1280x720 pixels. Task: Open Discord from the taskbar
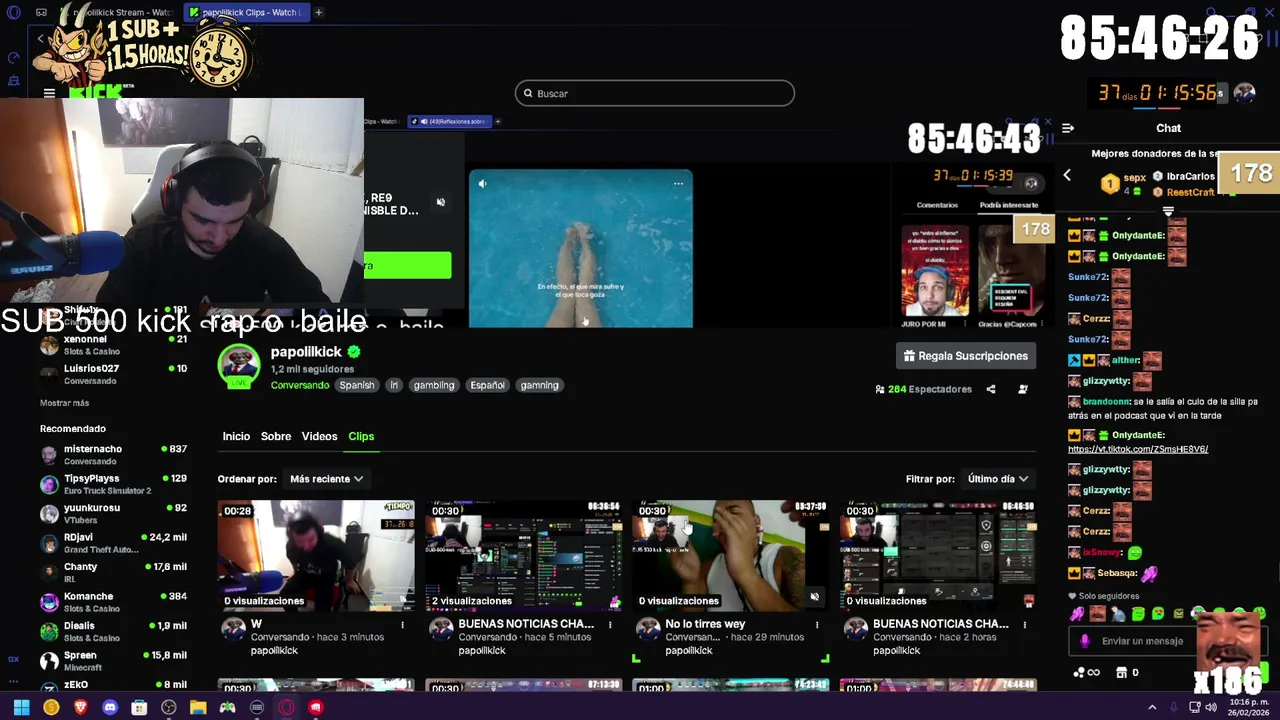pyautogui.click(x=110, y=707)
